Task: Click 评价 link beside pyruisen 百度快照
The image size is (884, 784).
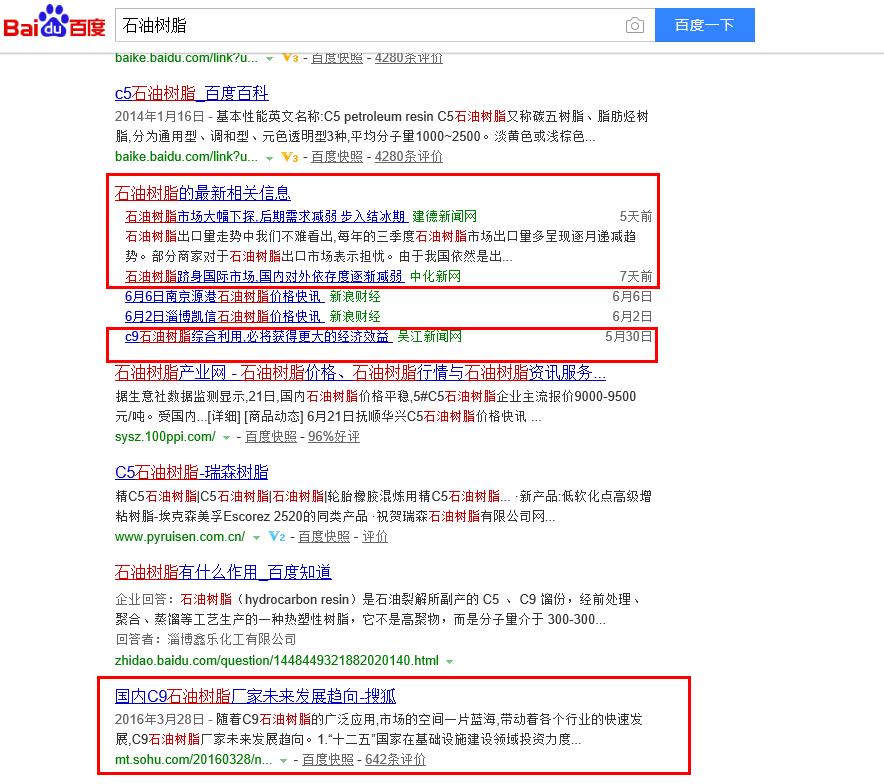Action: pos(375,537)
